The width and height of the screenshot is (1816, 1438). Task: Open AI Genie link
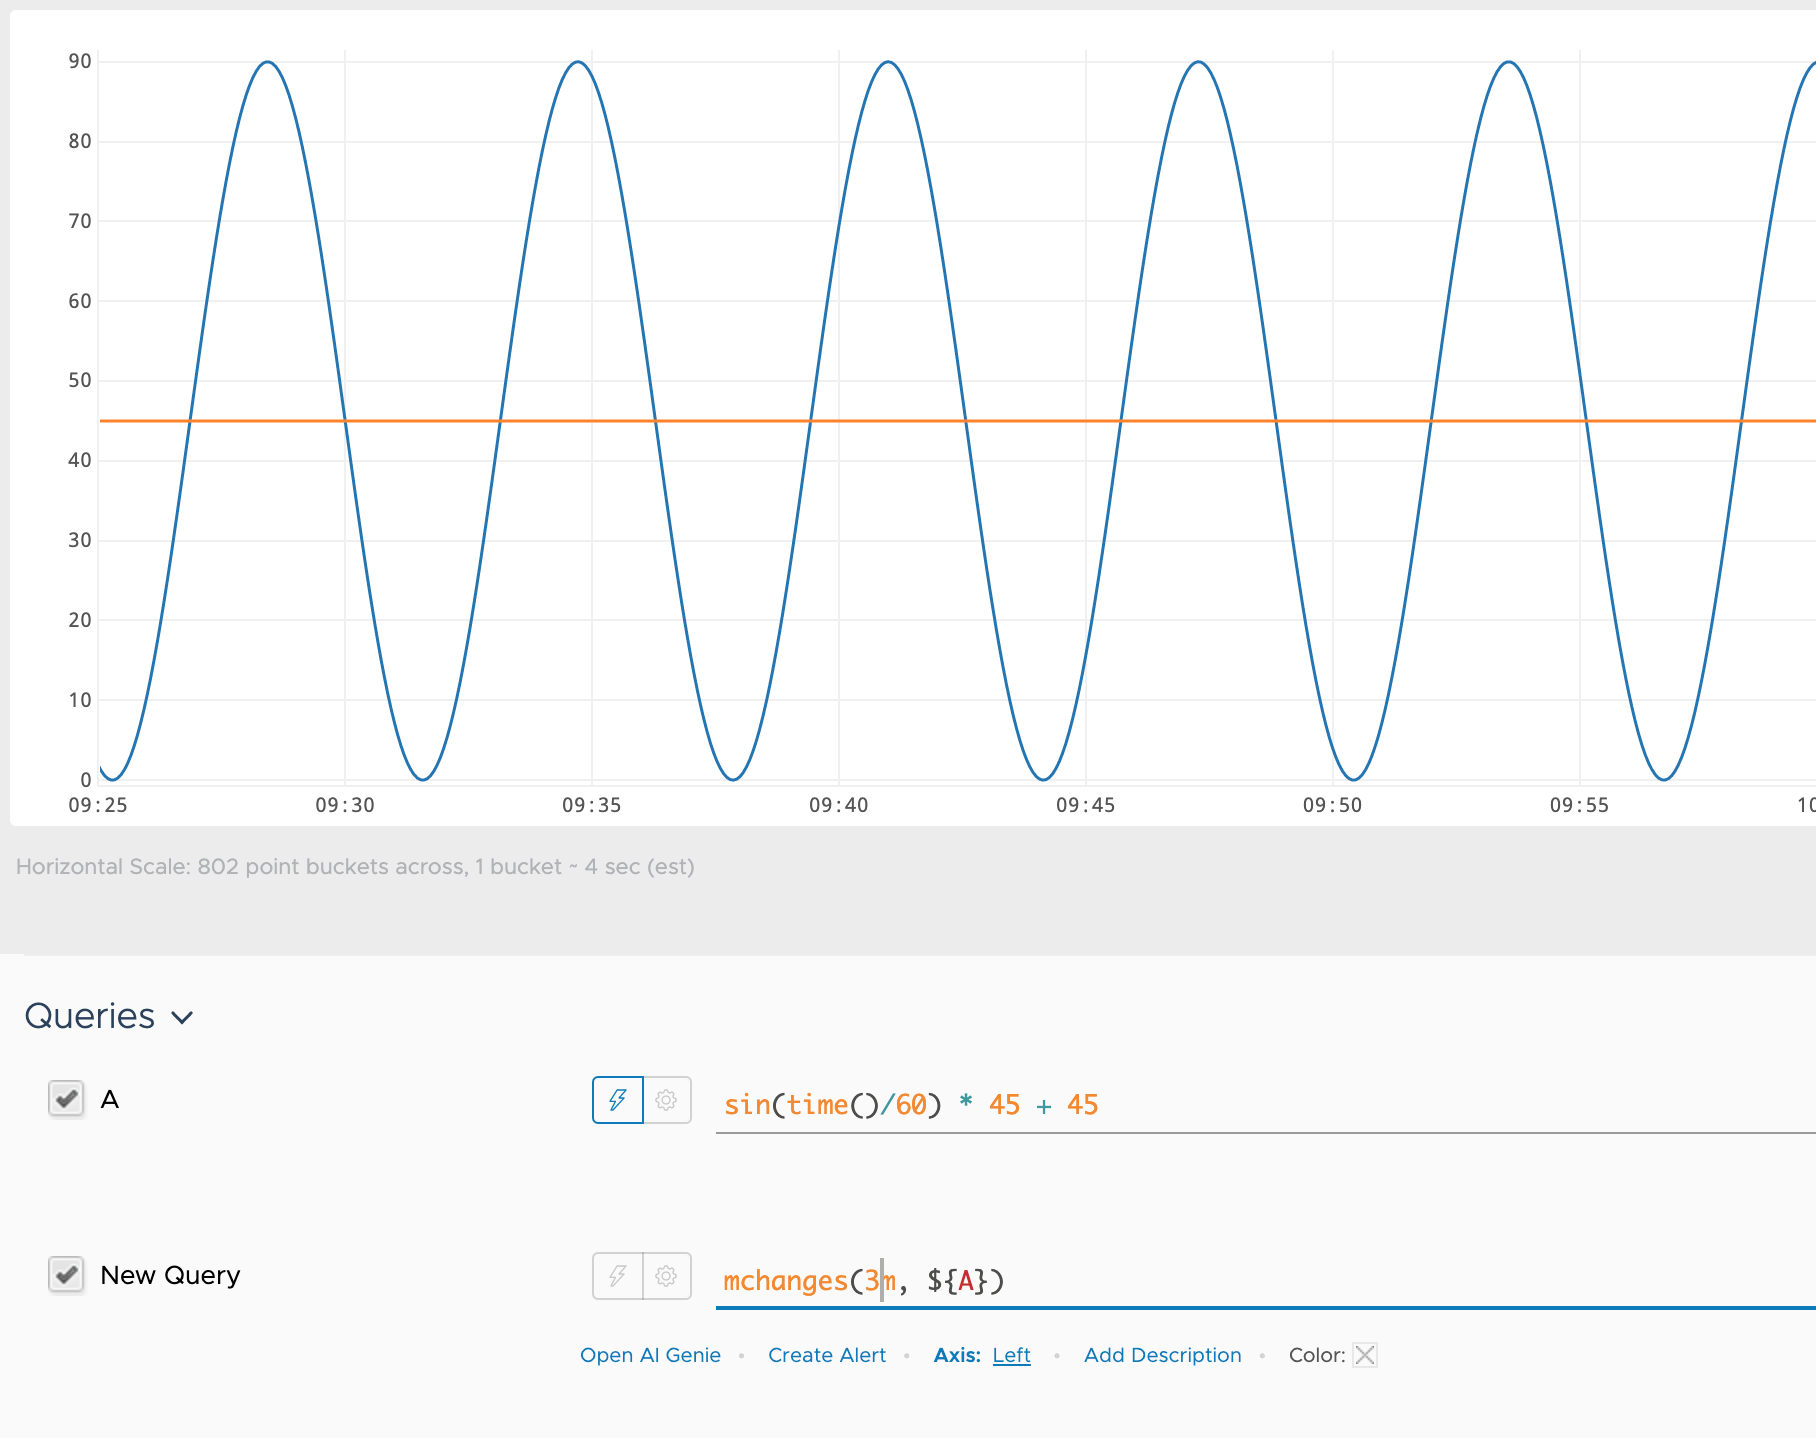coord(650,1355)
